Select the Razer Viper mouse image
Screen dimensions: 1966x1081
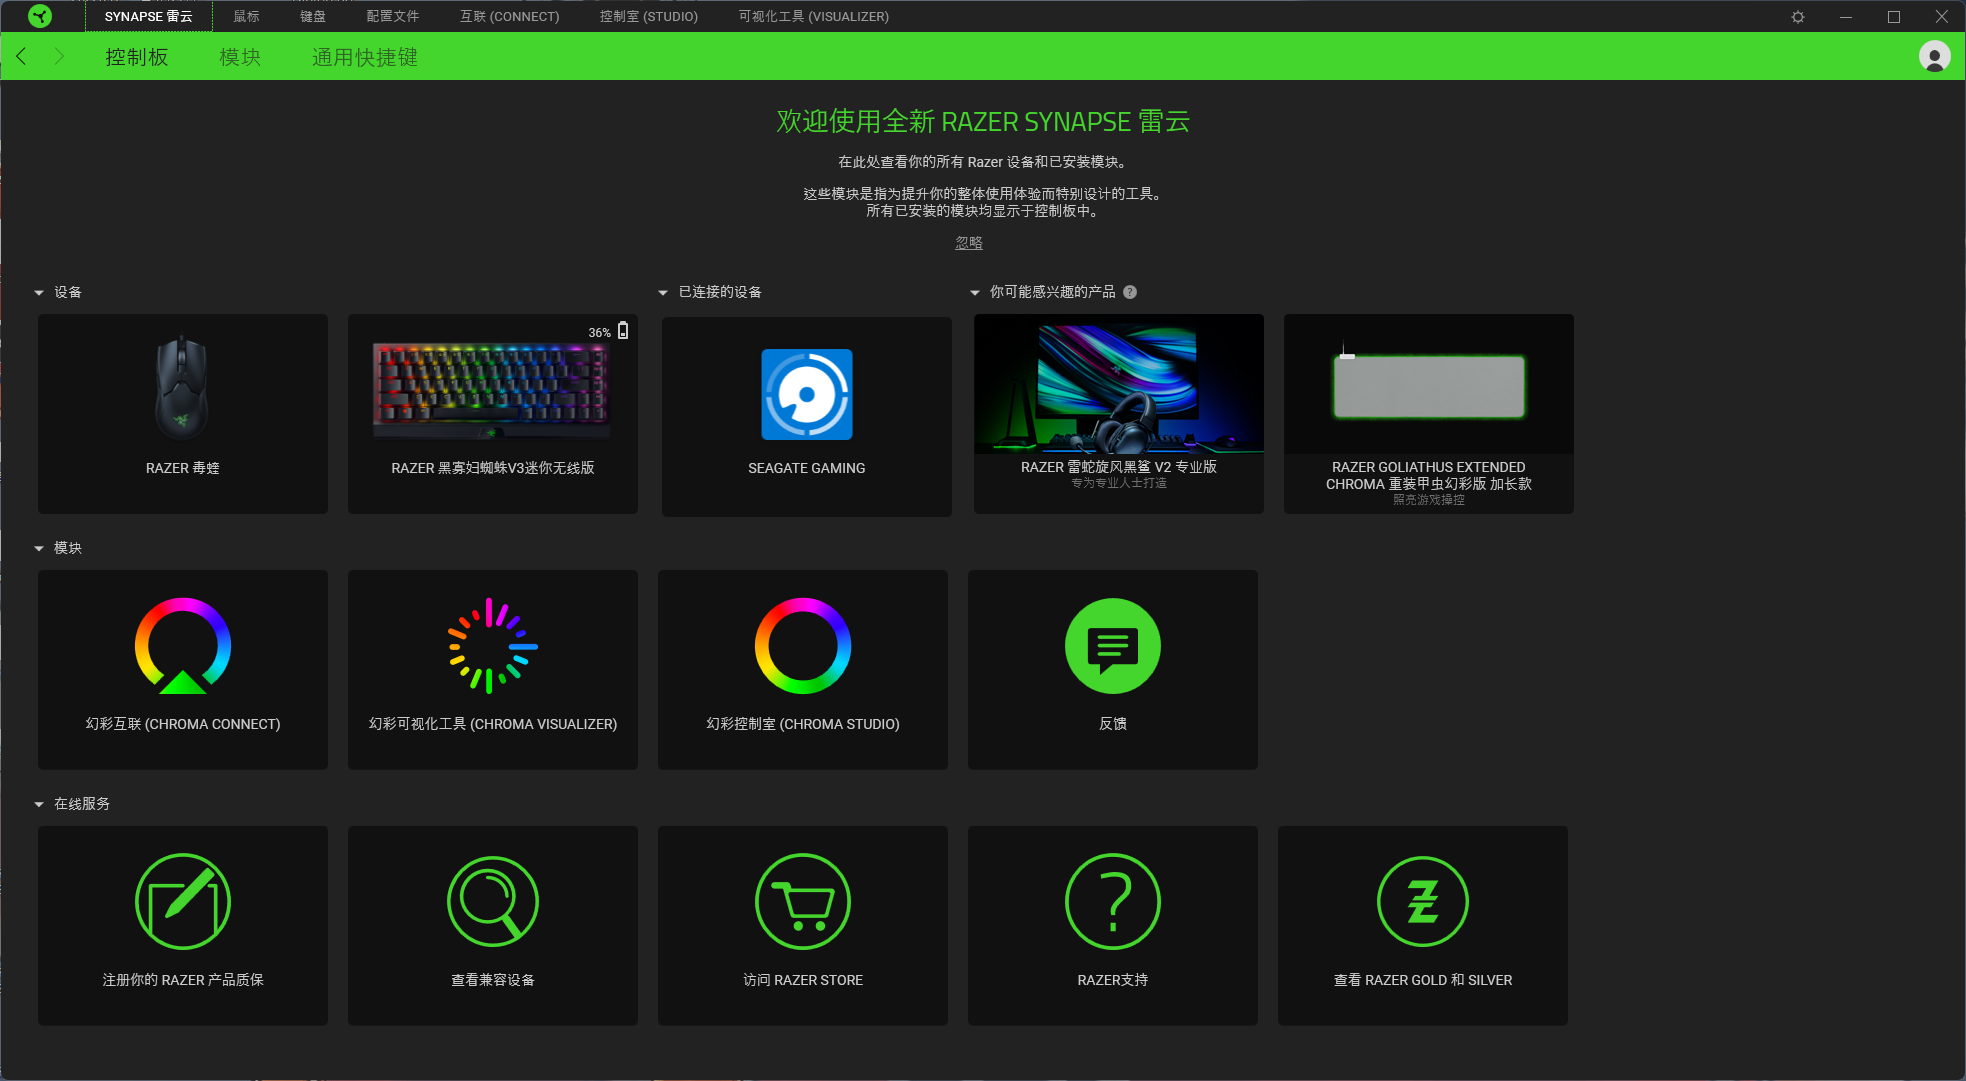tap(182, 388)
